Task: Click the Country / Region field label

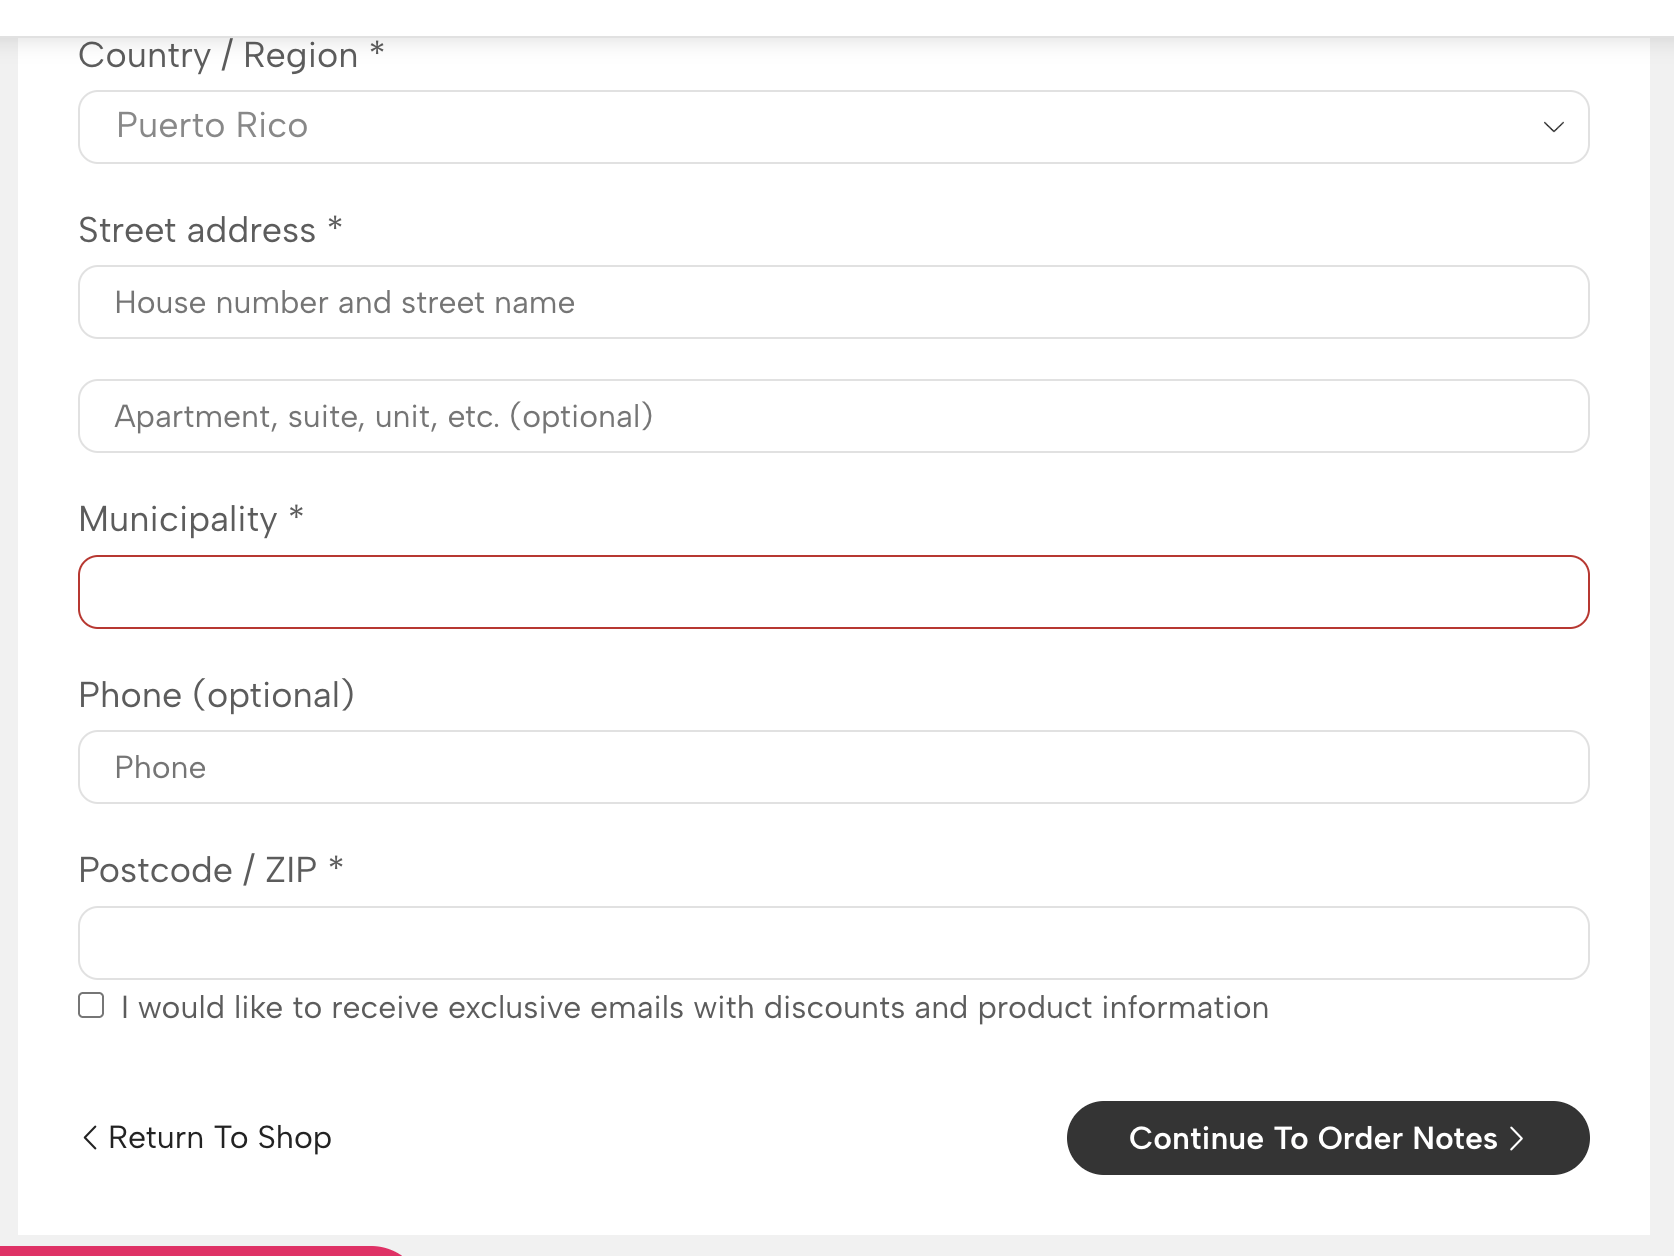Action: [x=218, y=56]
